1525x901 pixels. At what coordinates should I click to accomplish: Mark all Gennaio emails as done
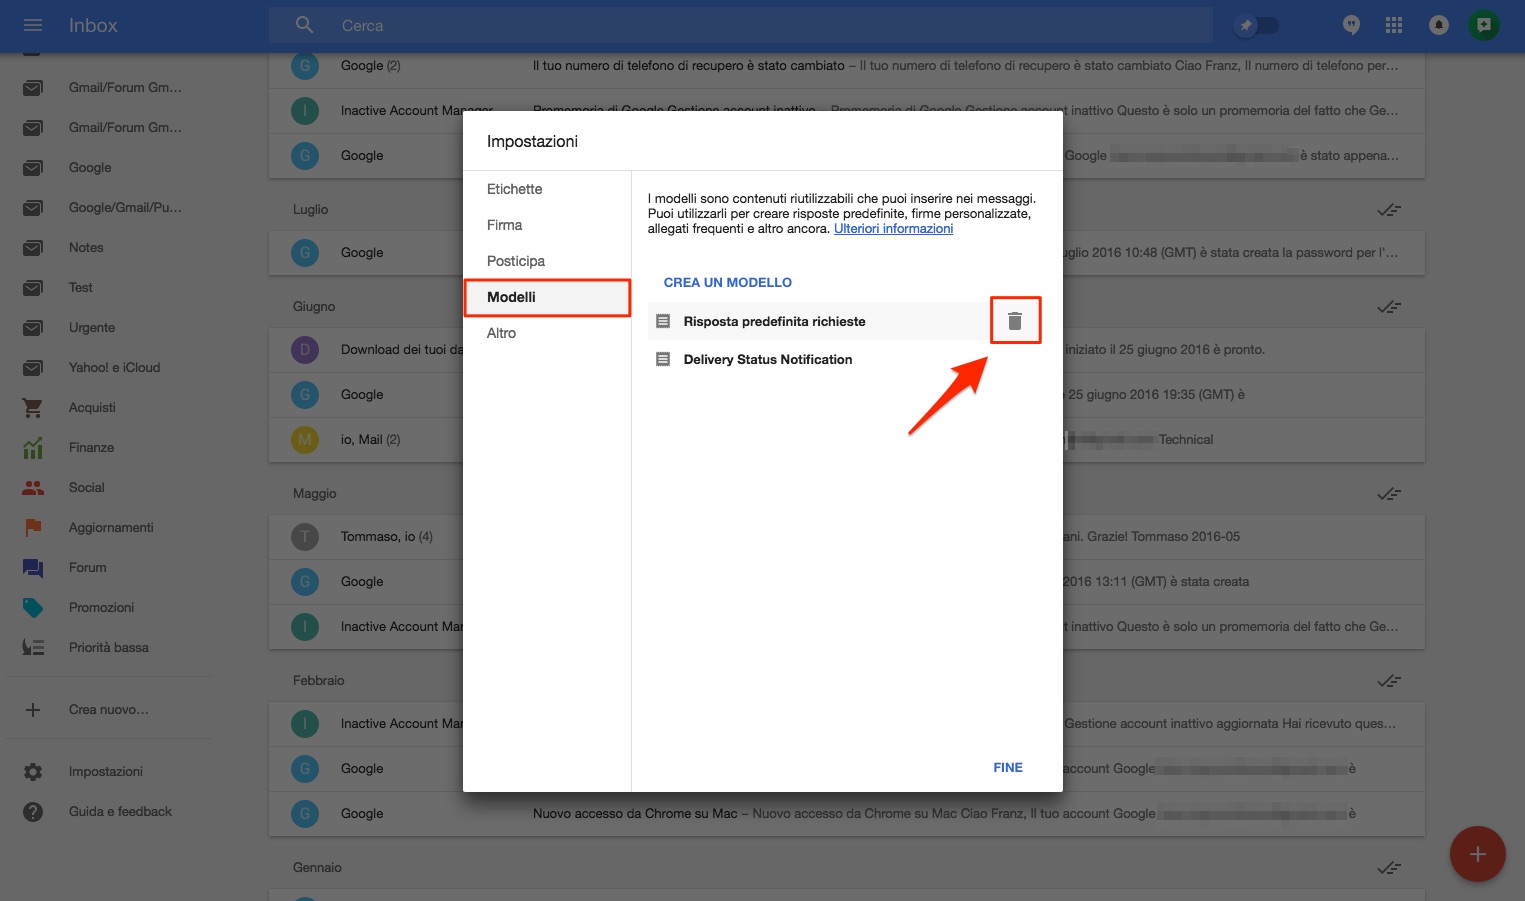[1389, 868]
